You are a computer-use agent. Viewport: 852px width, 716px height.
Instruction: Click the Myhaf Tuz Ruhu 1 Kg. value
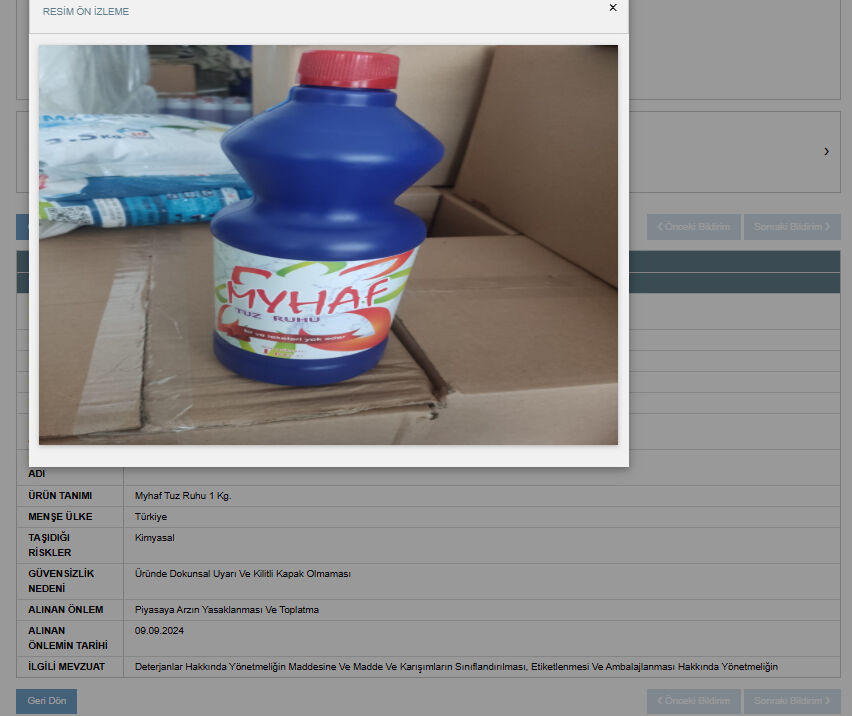[x=183, y=496]
